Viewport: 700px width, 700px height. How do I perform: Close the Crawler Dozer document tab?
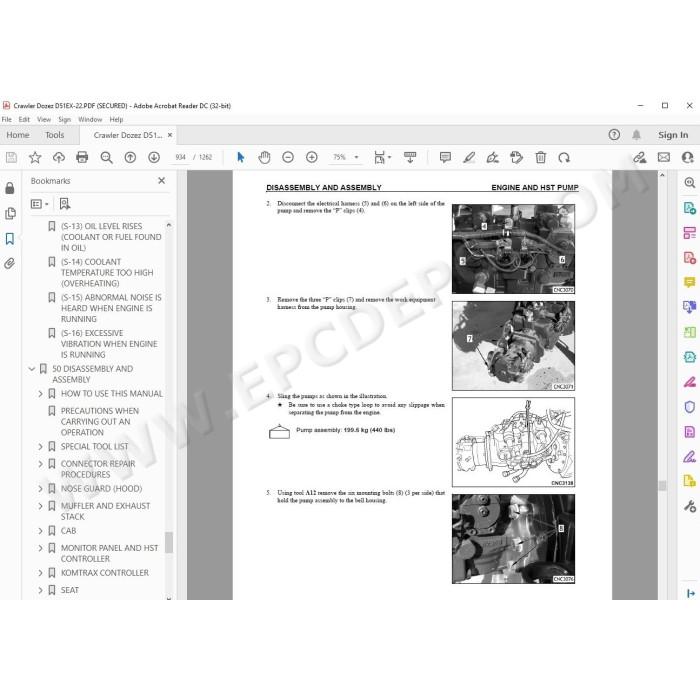[x=170, y=135]
